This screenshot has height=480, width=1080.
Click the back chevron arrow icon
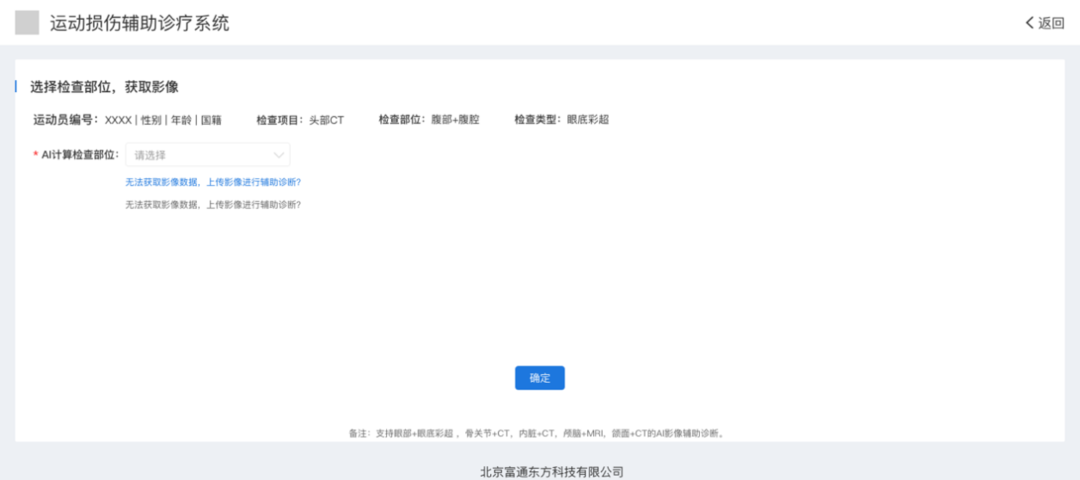(1029, 23)
